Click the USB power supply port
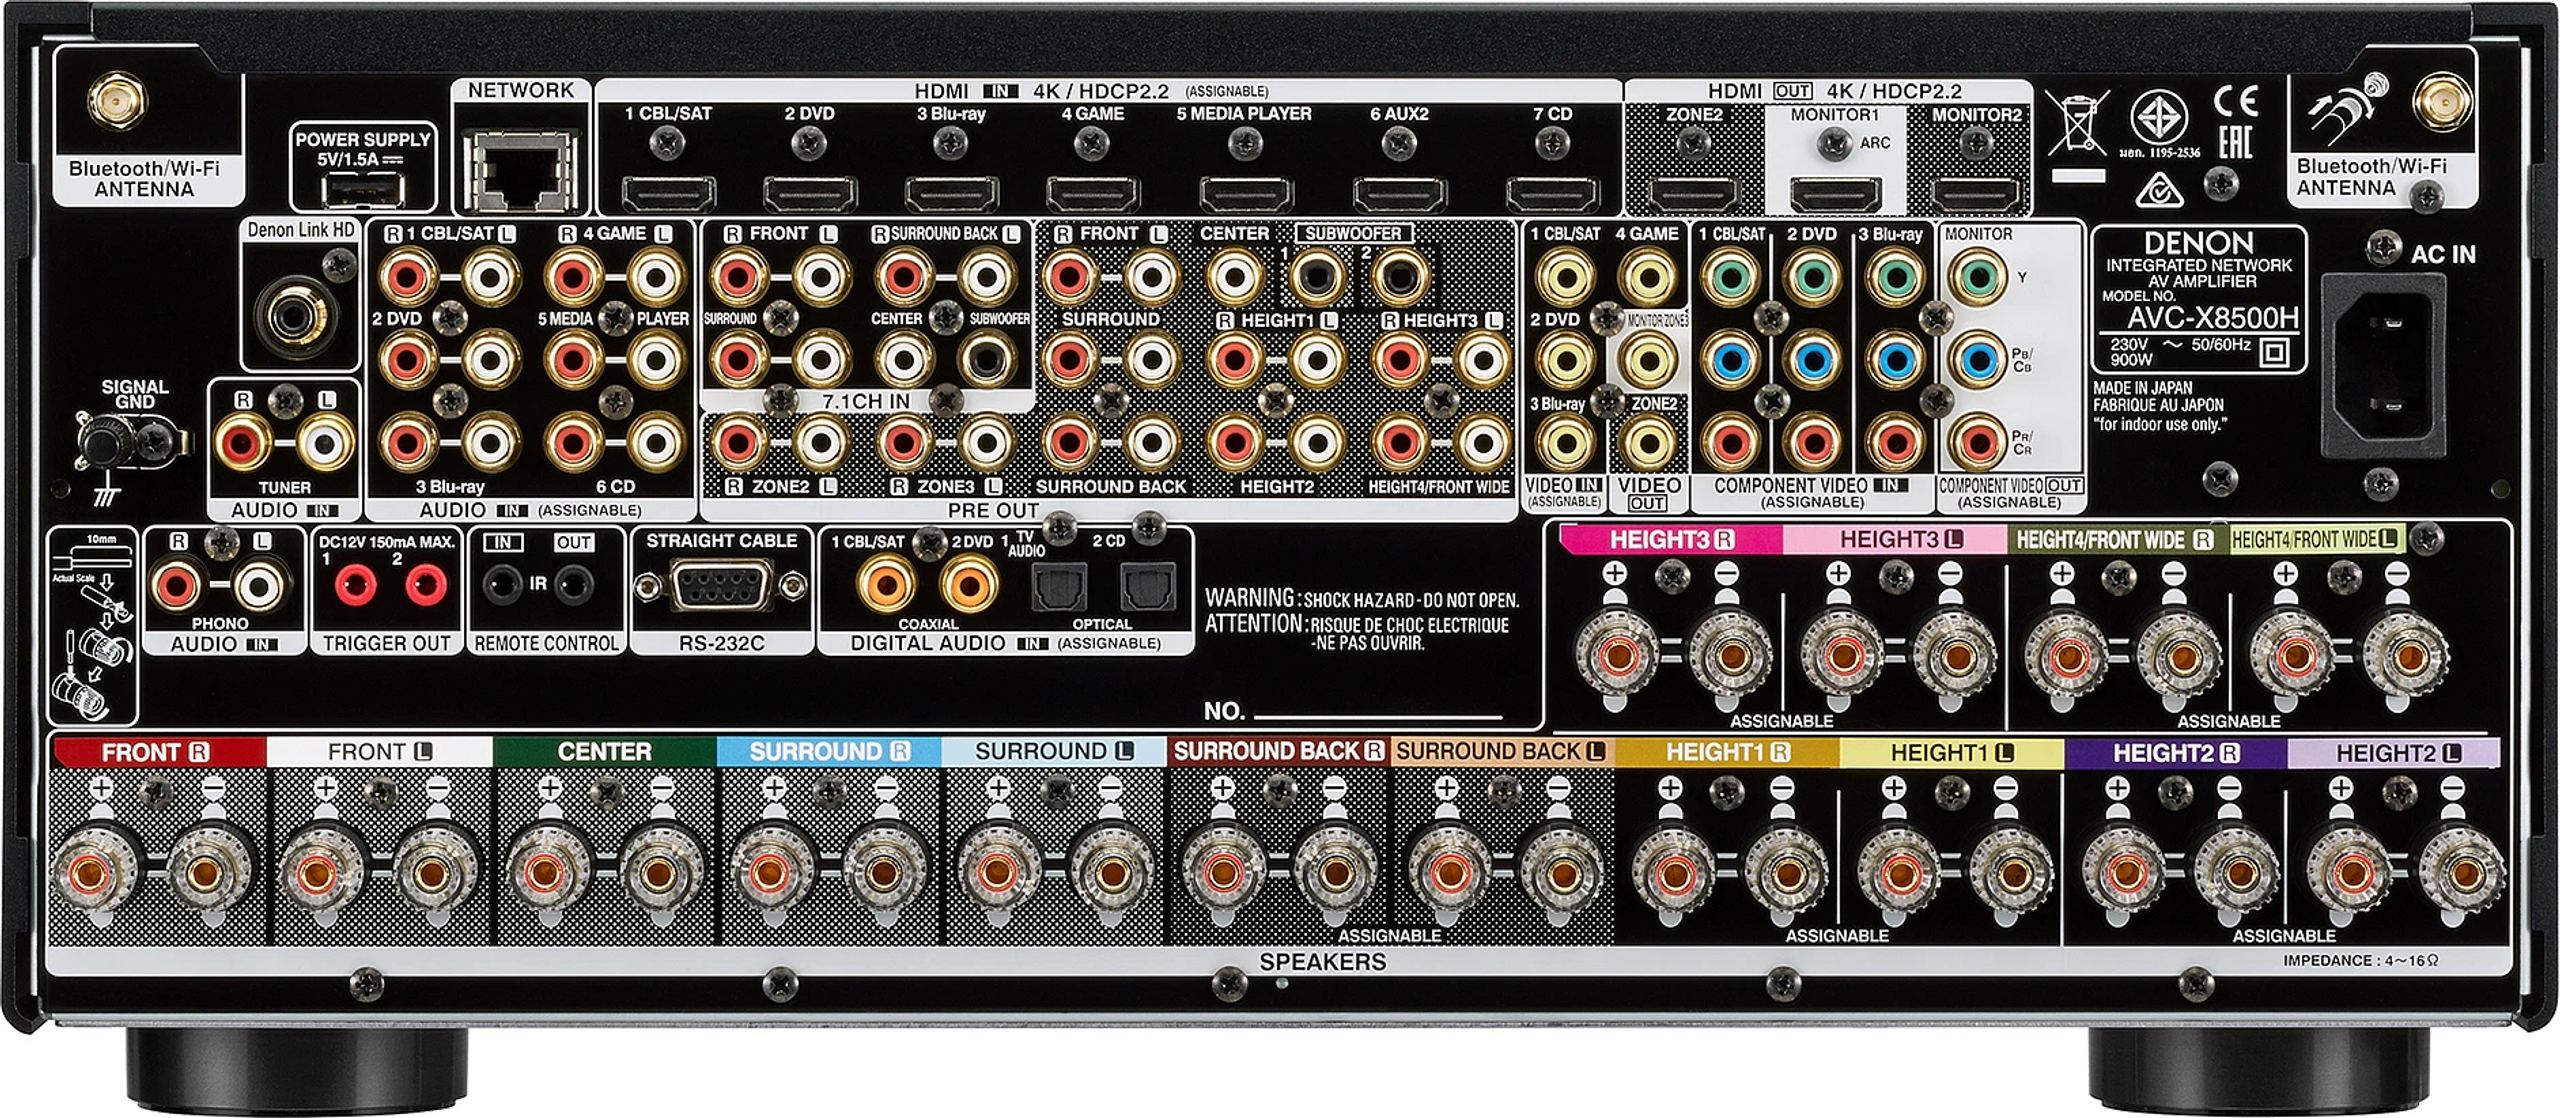This screenshot has width=2560, height=1118. 364,188
